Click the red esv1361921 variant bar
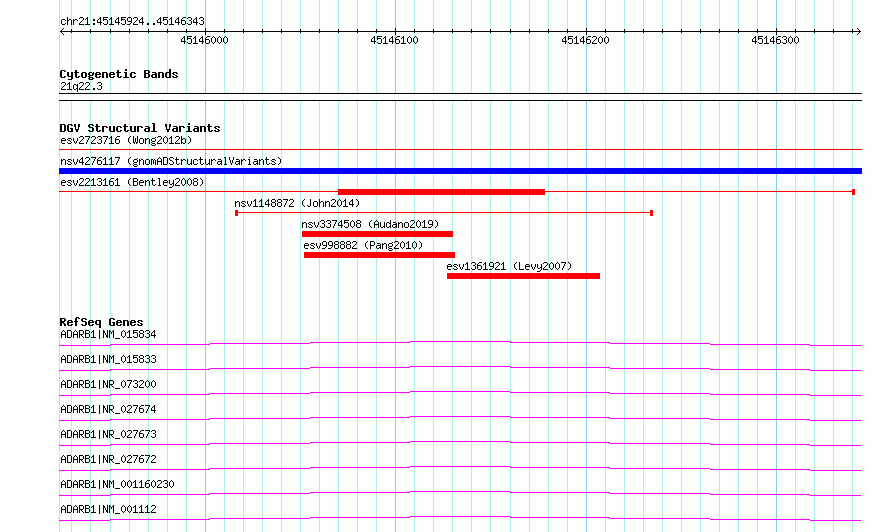This screenshot has height=532, width=890. tap(523, 276)
